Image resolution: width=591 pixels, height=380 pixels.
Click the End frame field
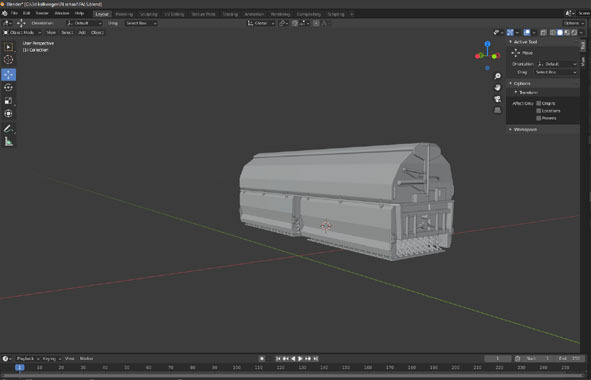[570, 359]
